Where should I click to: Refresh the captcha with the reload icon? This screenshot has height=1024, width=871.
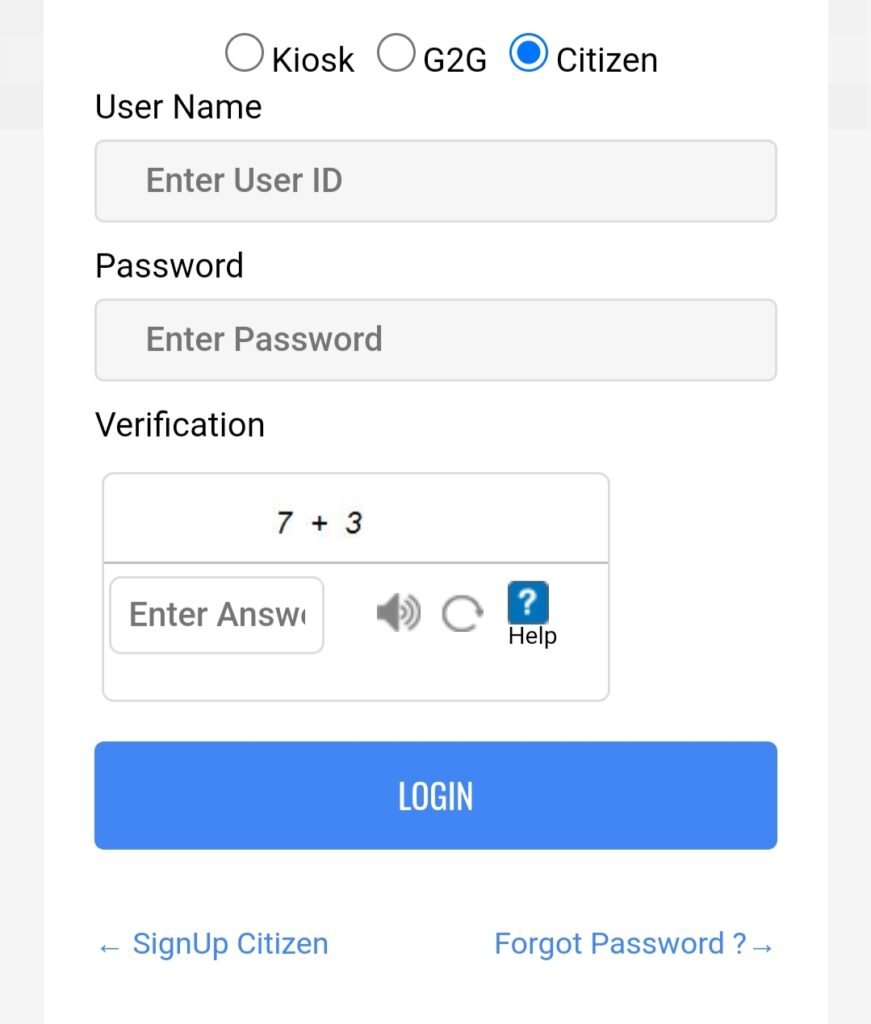coord(462,614)
